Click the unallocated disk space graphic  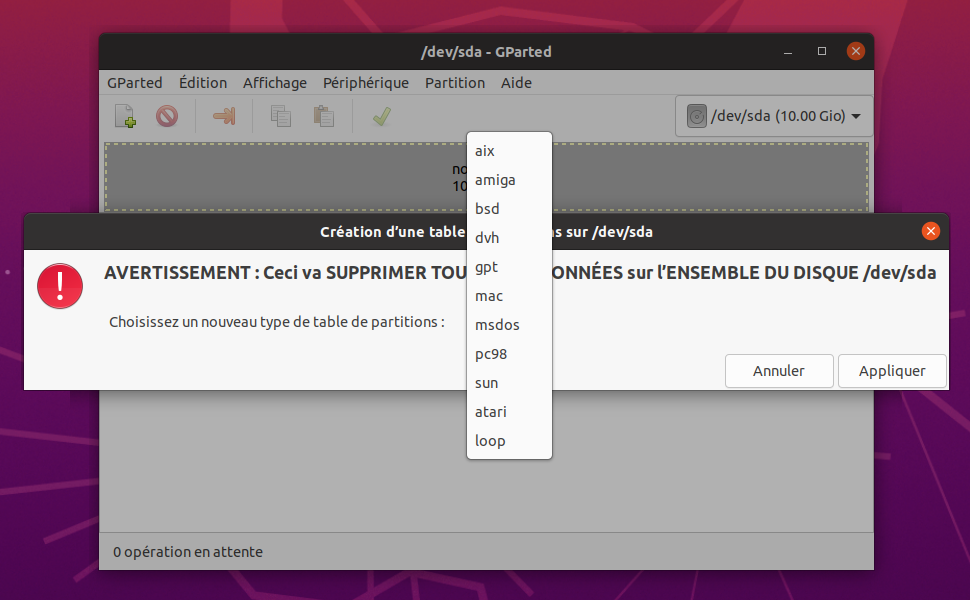click(486, 177)
